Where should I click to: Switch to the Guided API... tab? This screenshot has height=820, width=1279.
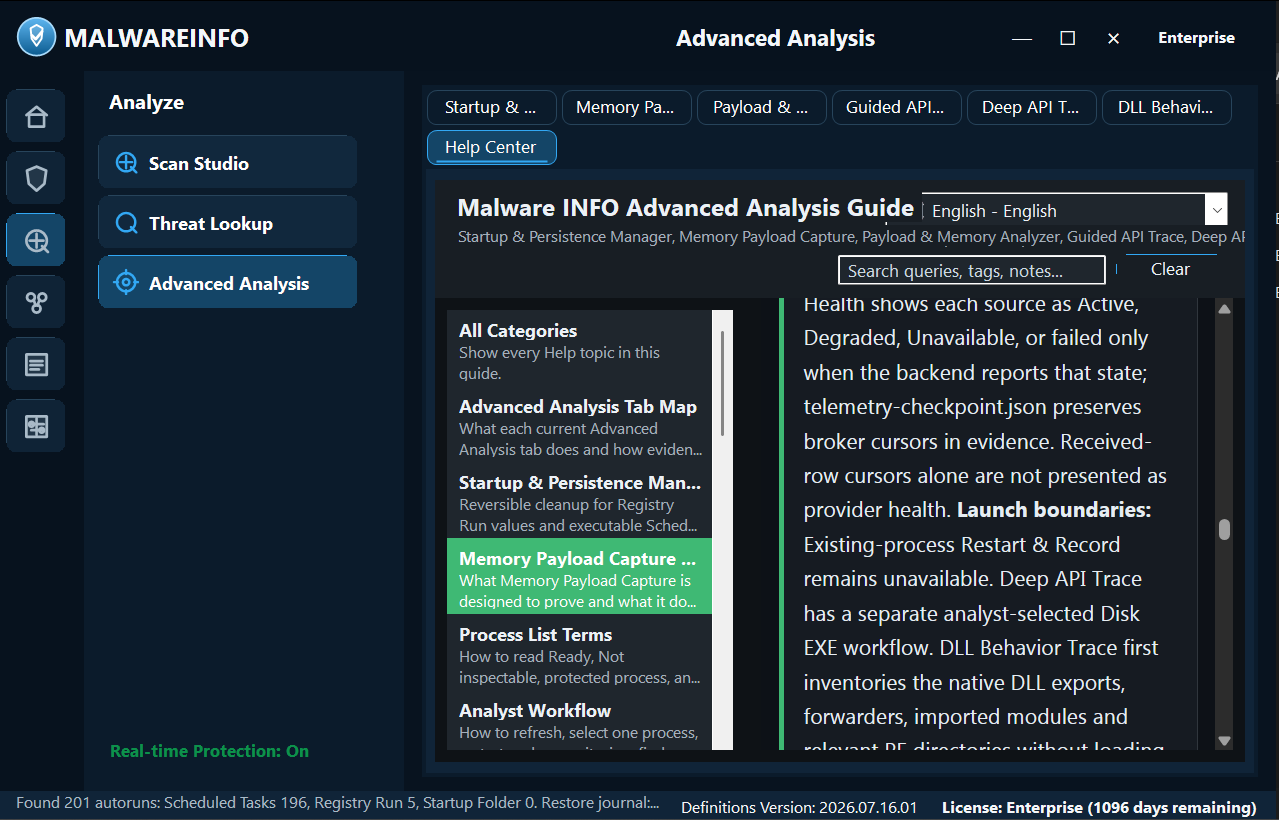896,107
